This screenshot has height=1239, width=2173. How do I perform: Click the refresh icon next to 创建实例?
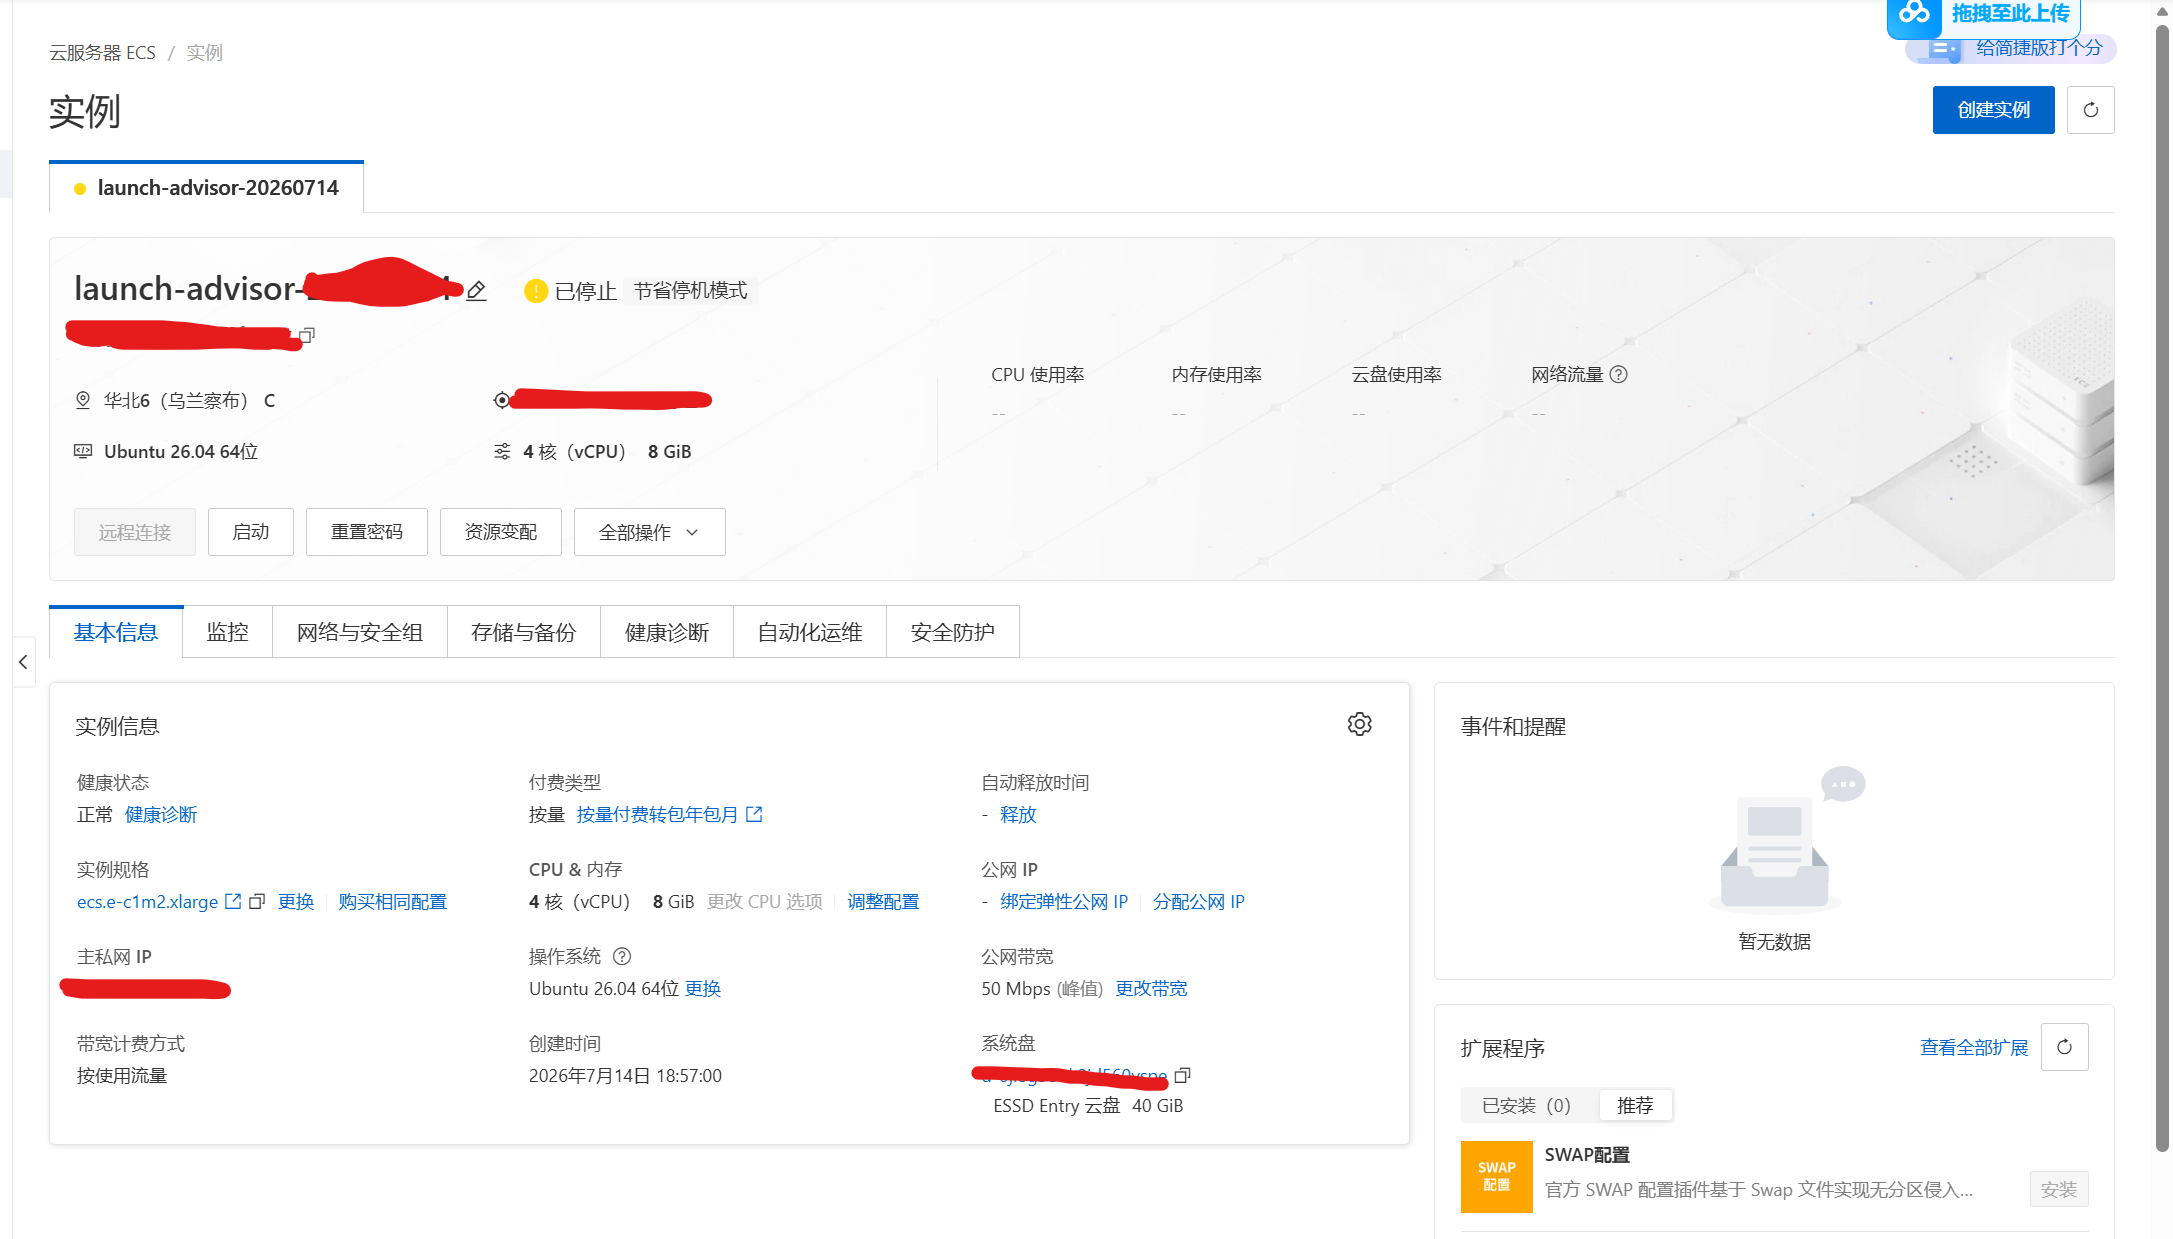coord(2090,110)
